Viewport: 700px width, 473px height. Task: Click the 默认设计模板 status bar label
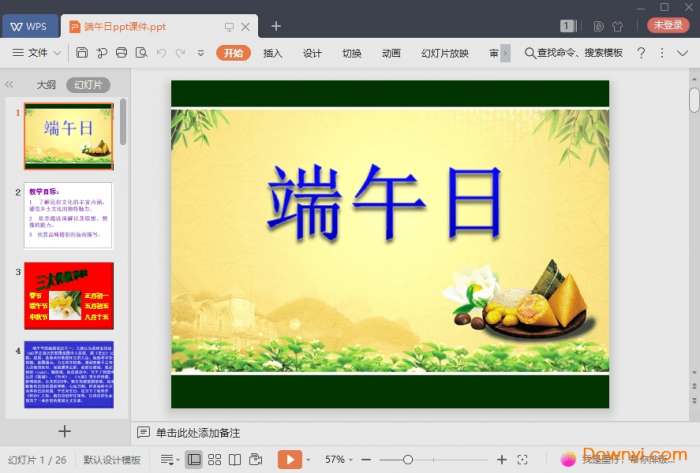(112, 460)
